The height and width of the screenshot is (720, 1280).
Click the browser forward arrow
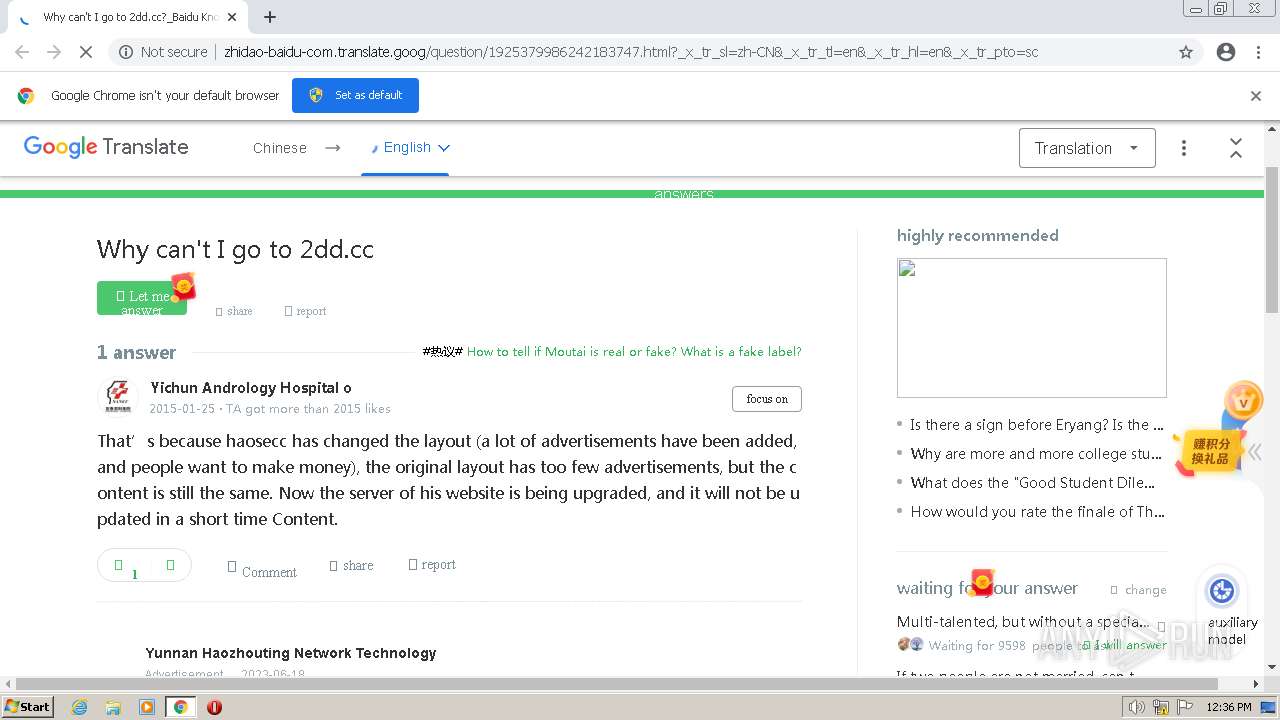tap(54, 52)
